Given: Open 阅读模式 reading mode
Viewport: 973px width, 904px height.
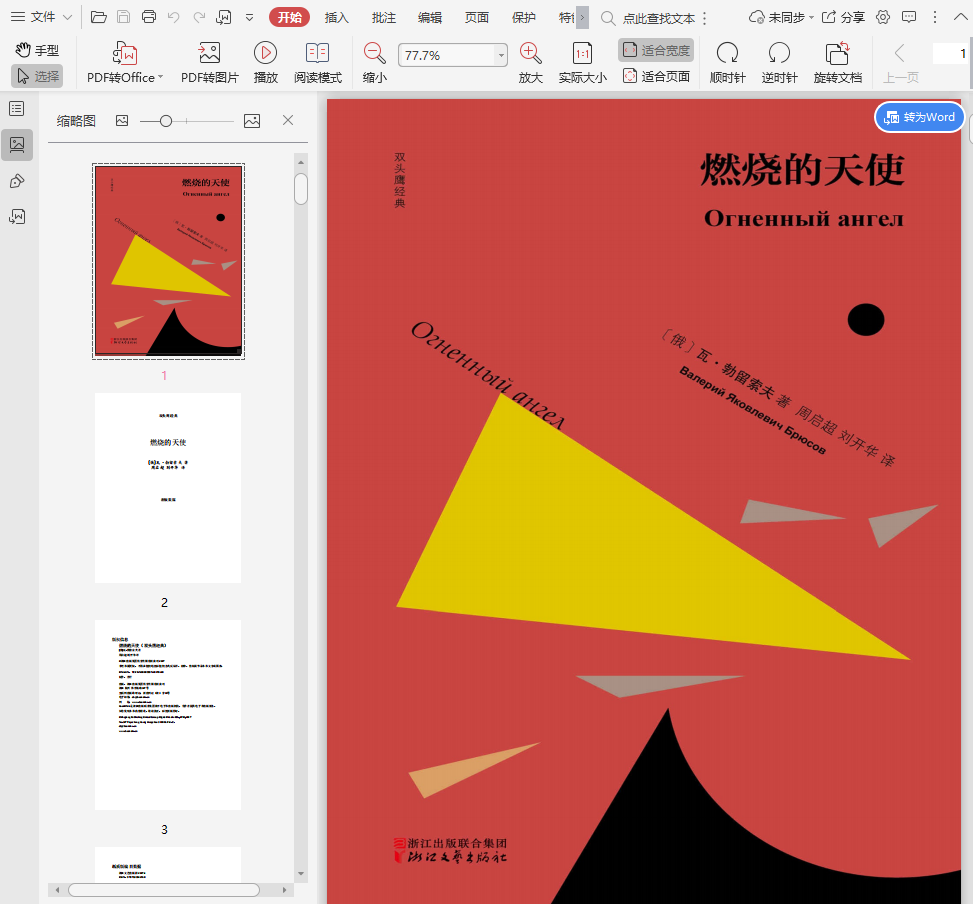Looking at the screenshot, I should click(x=317, y=55).
